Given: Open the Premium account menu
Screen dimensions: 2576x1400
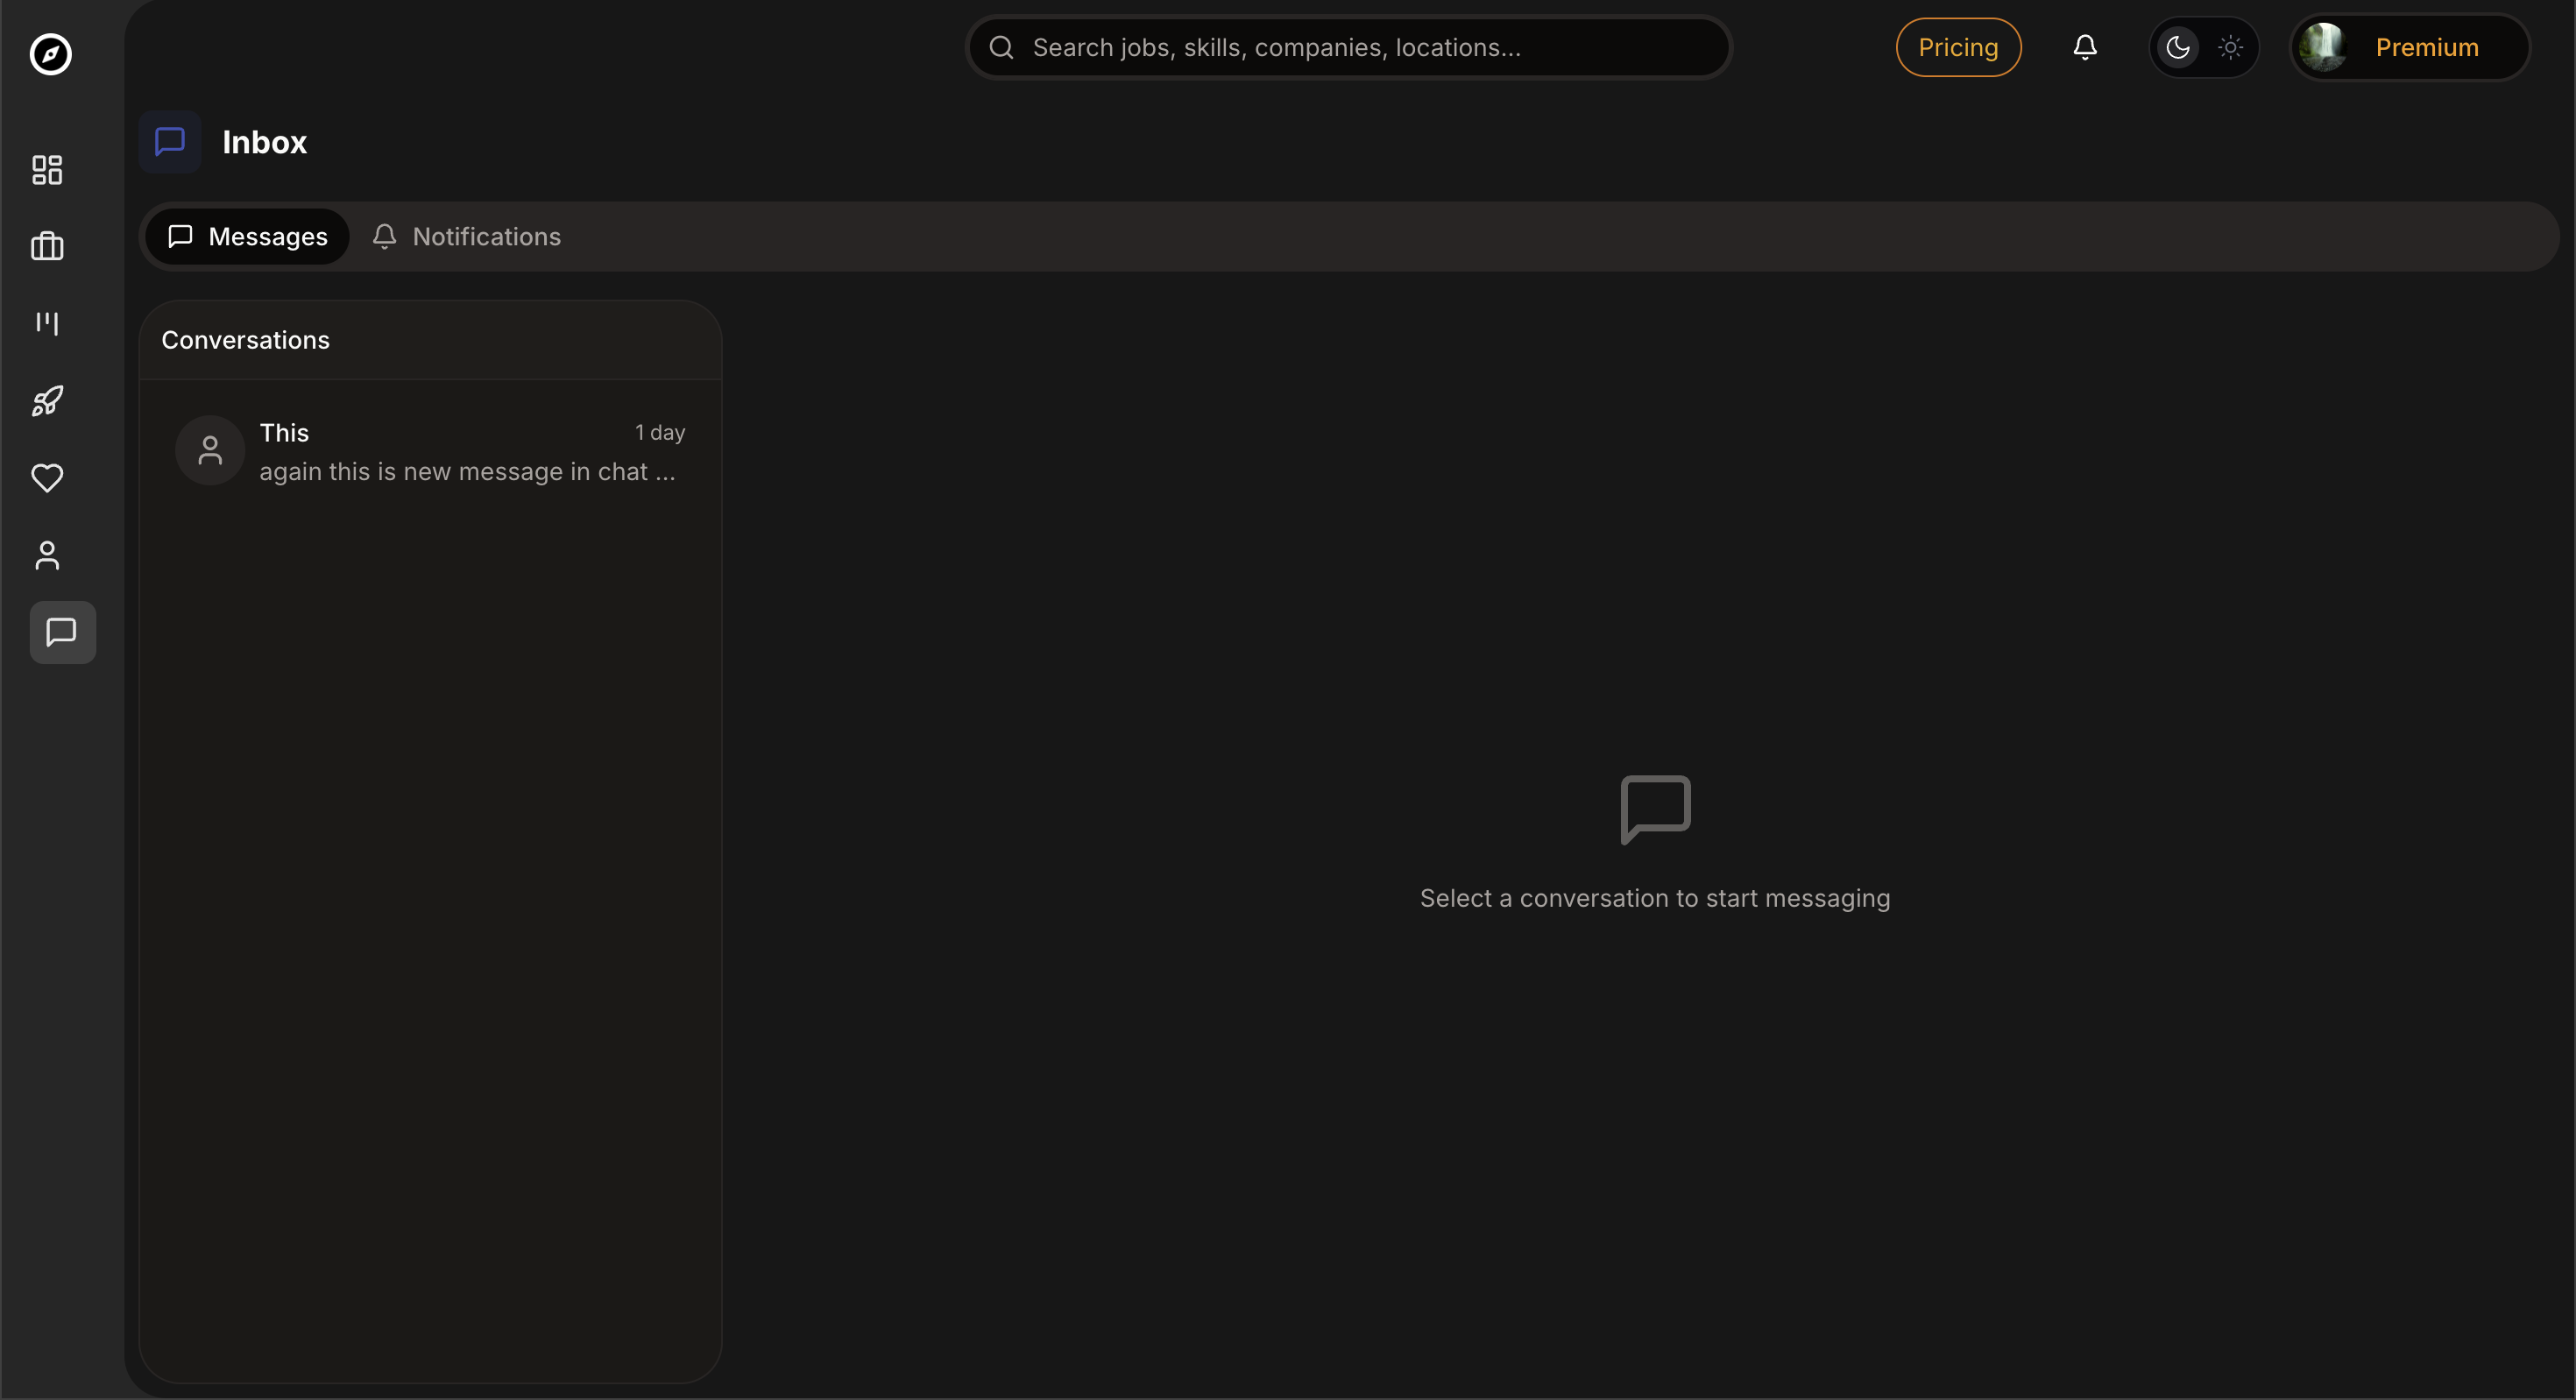Looking at the screenshot, I should [2426, 47].
